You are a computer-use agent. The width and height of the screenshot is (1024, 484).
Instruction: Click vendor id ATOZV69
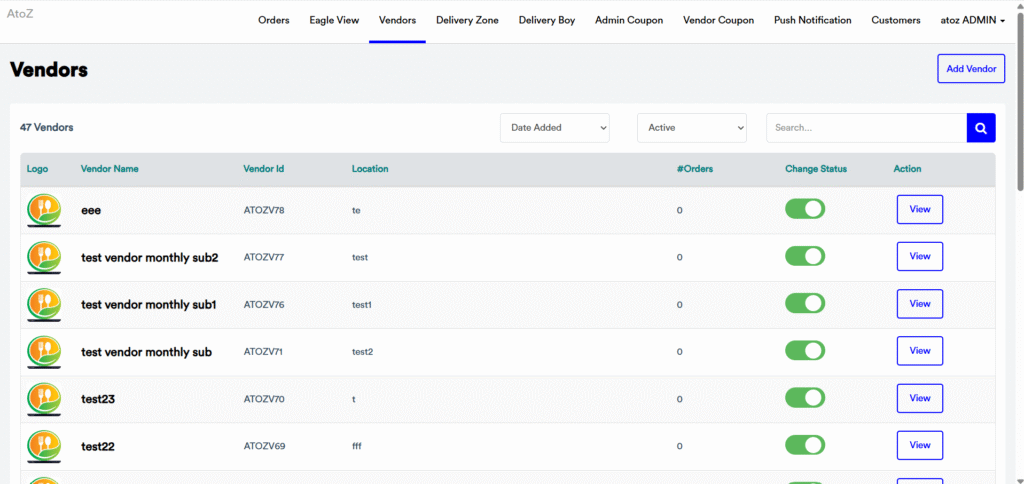264,446
